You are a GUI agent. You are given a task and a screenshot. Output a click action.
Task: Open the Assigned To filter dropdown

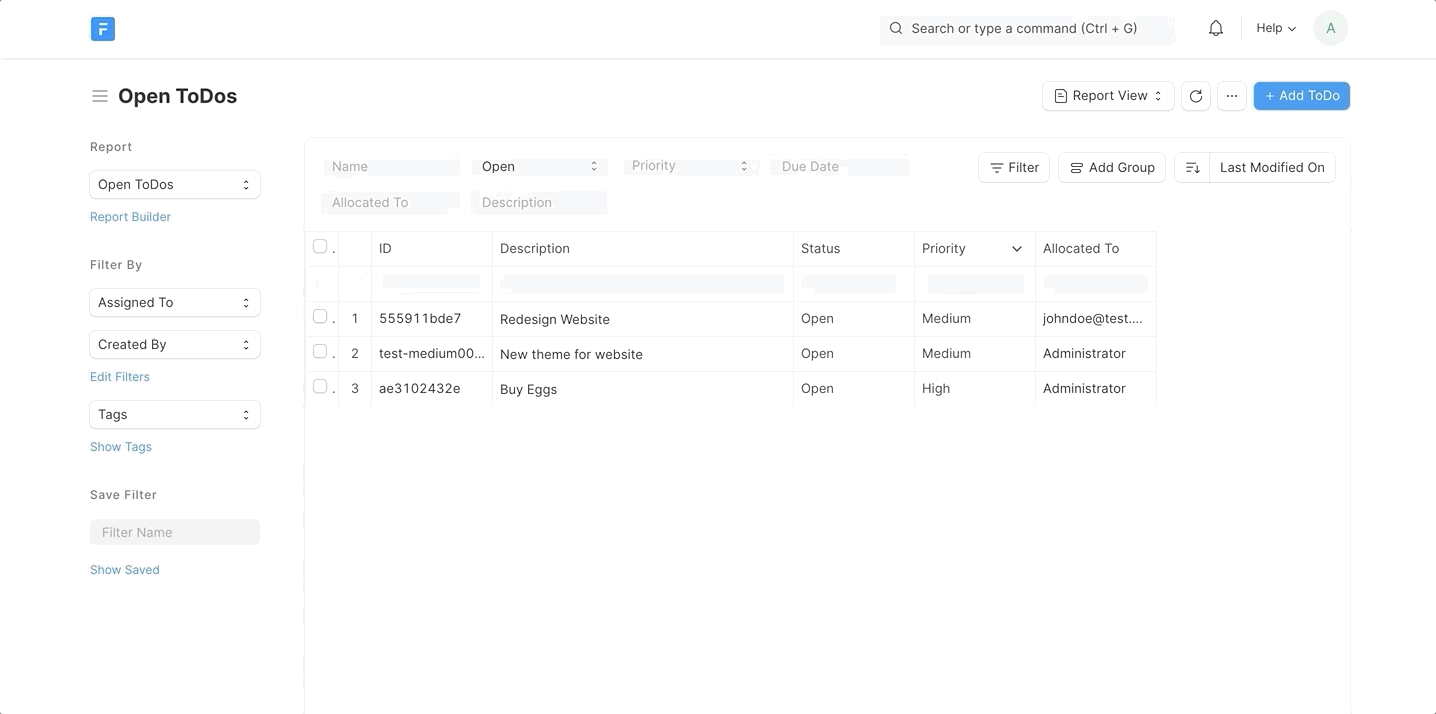click(174, 302)
